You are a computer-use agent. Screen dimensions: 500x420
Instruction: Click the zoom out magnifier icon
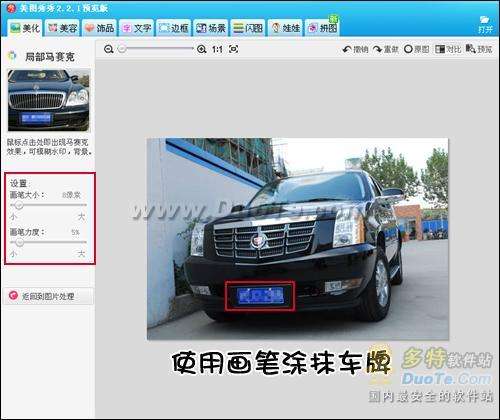pyautogui.click(x=108, y=49)
